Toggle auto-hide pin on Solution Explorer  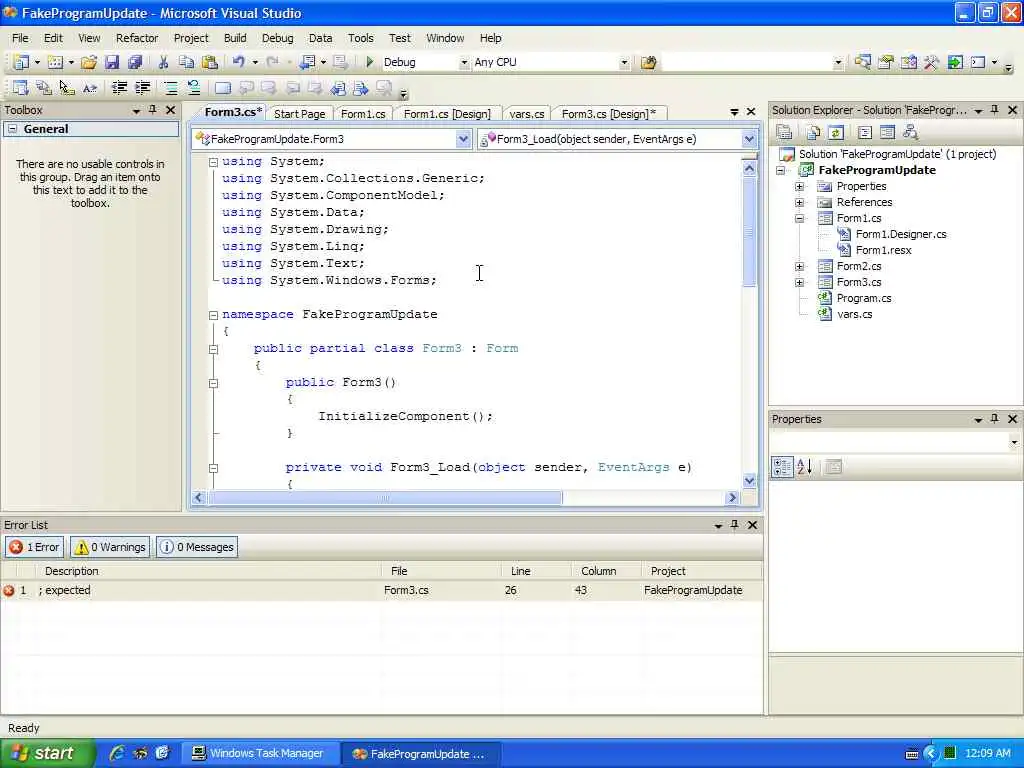995,110
